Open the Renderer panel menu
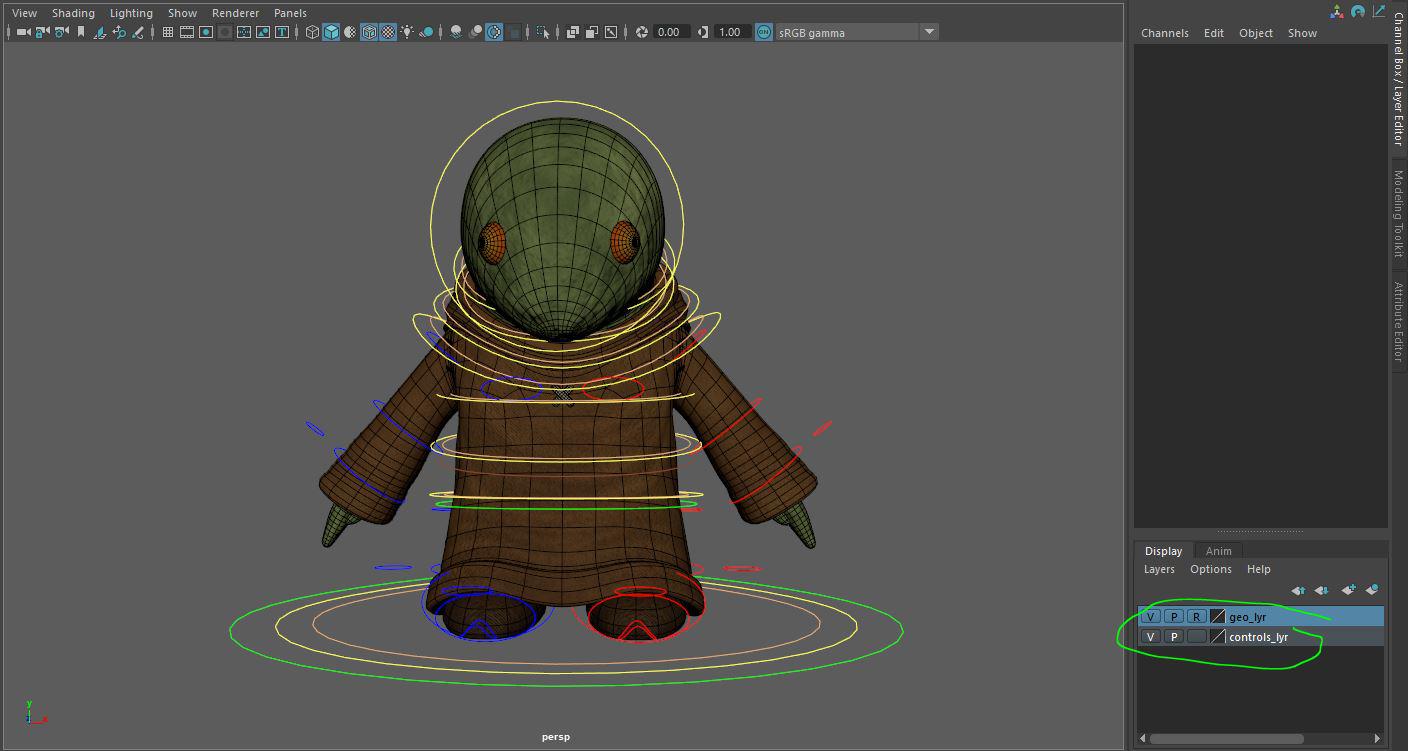Screen dimensions: 1408x751 (235, 13)
